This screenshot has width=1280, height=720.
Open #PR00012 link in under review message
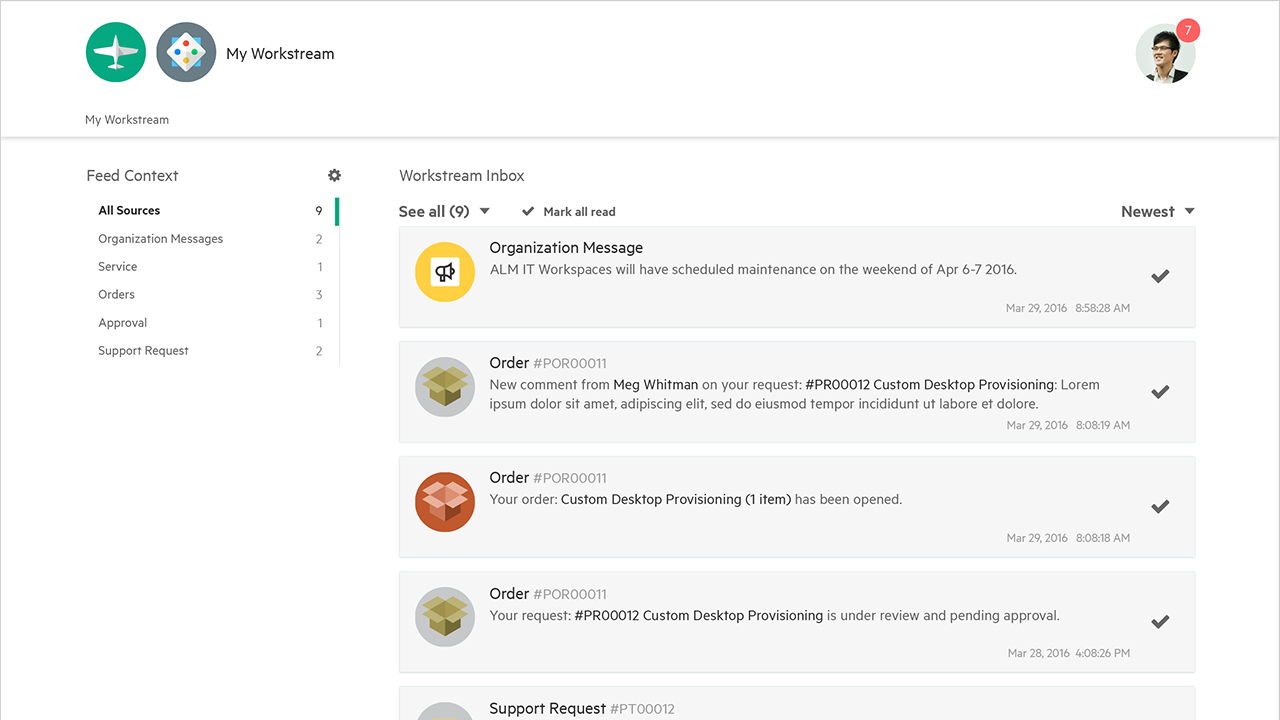coord(699,615)
